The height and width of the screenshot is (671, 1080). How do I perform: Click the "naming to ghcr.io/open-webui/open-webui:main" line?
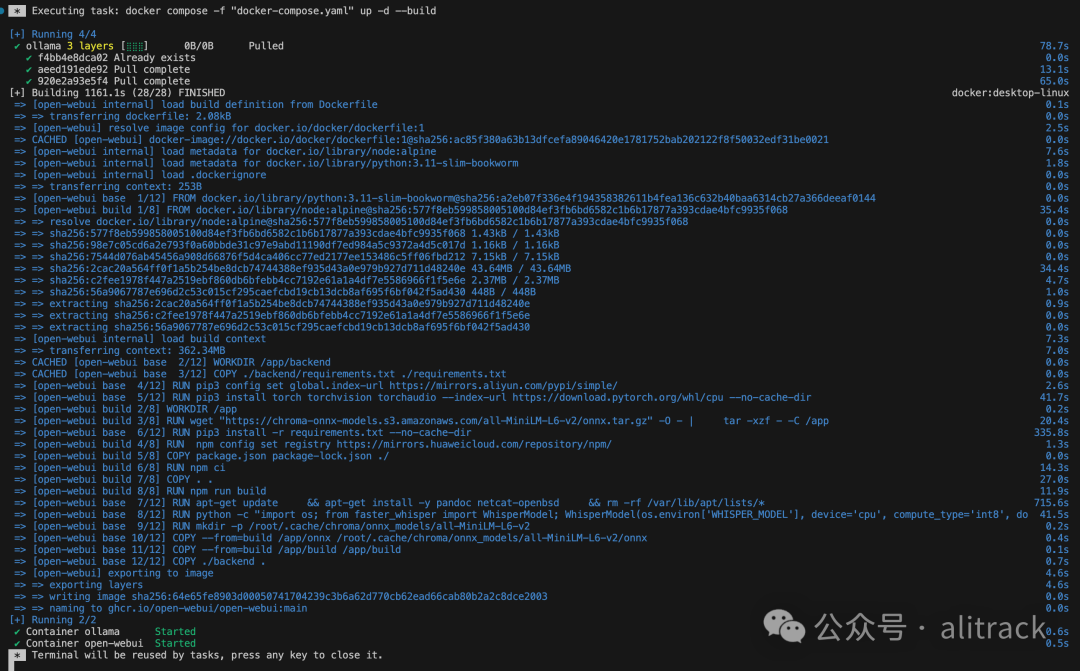point(160,608)
